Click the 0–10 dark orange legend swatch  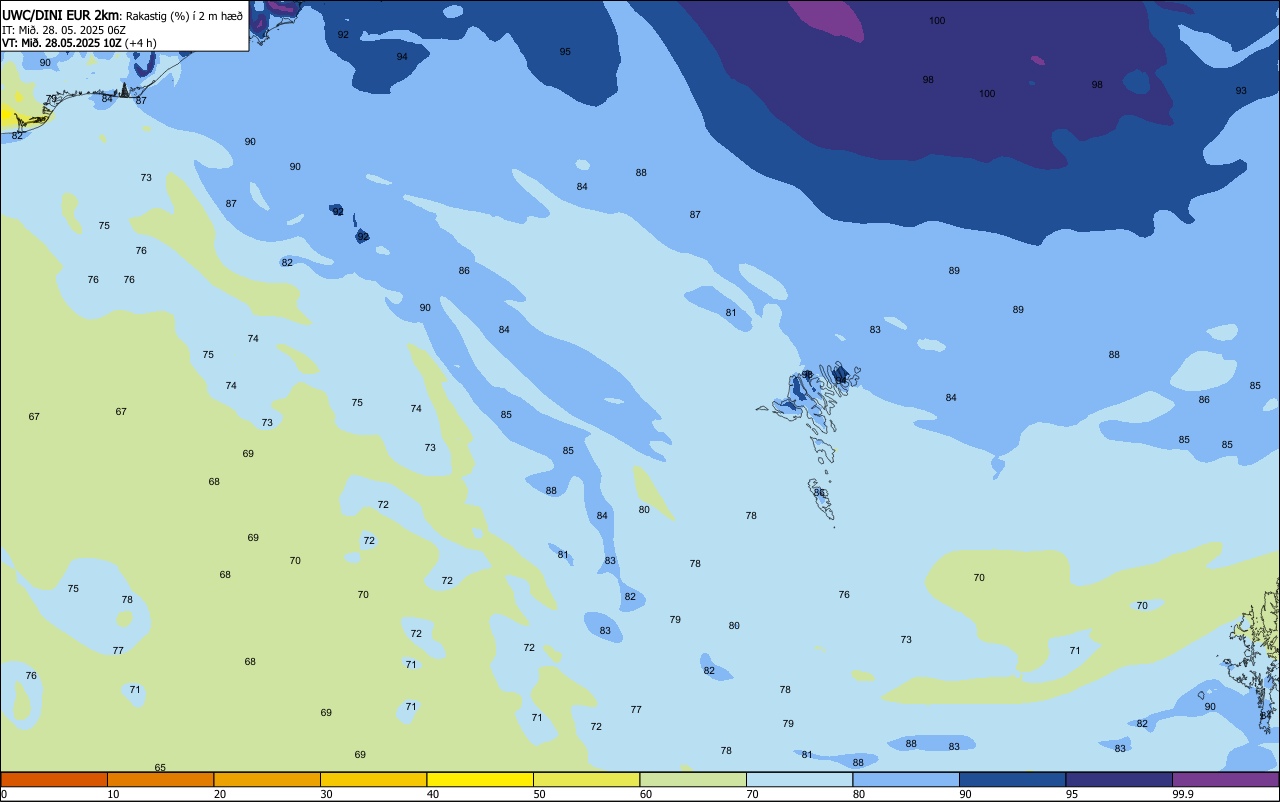click(x=54, y=779)
